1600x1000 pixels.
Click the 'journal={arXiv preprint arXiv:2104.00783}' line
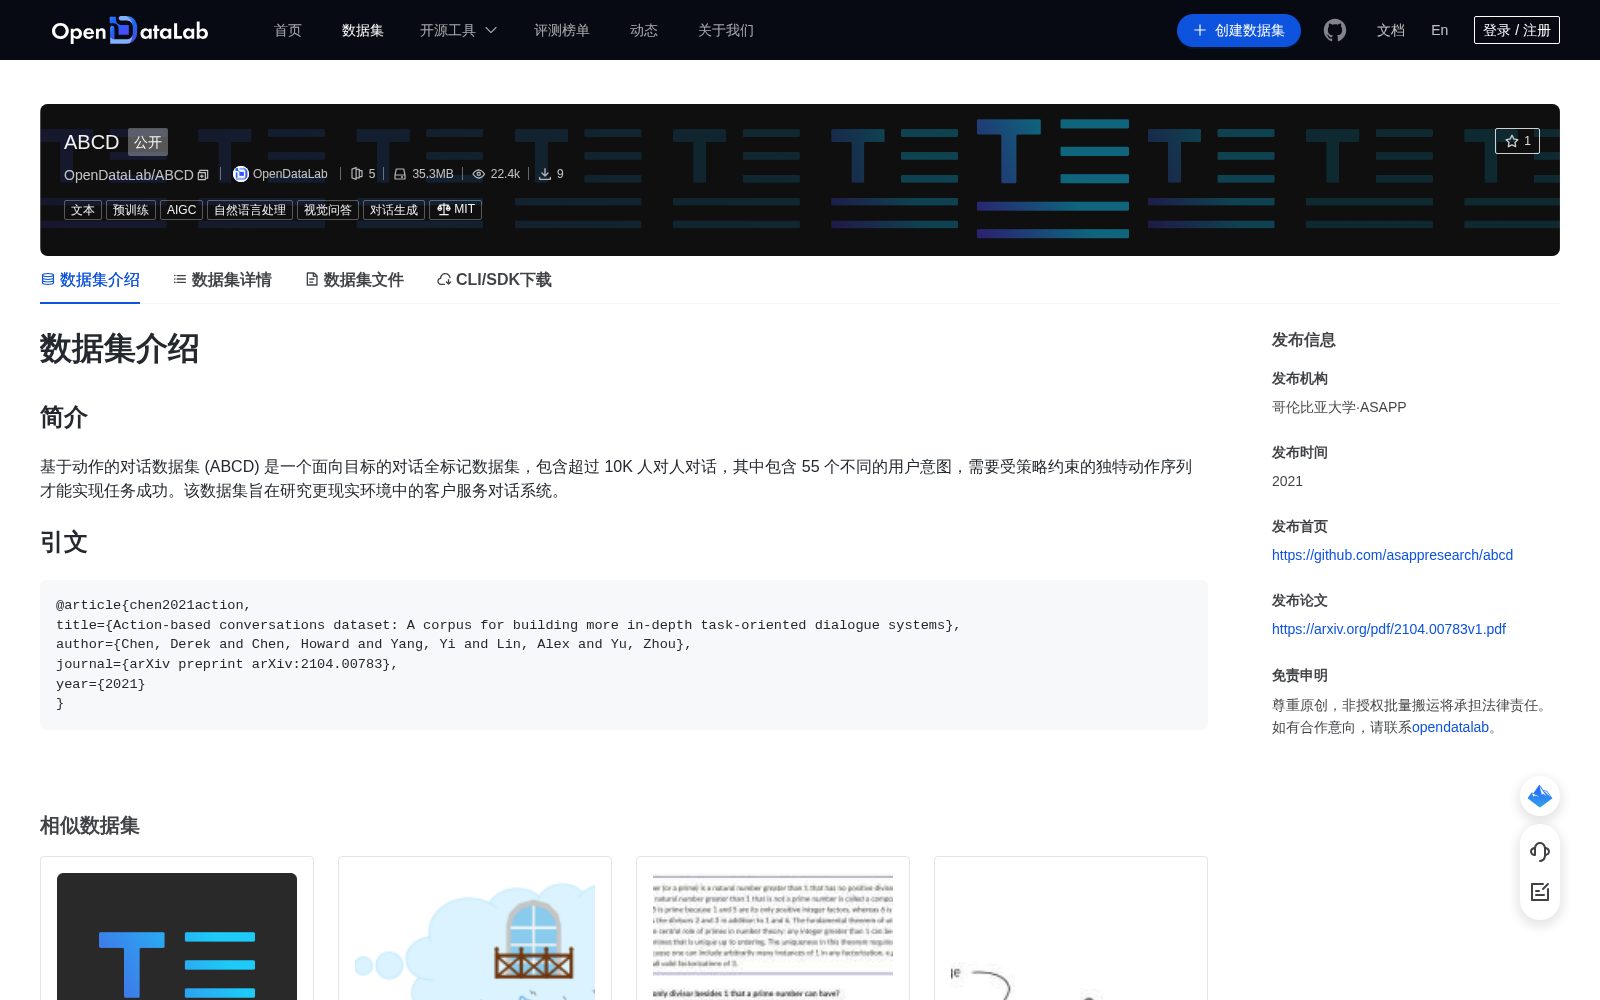[x=227, y=664]
